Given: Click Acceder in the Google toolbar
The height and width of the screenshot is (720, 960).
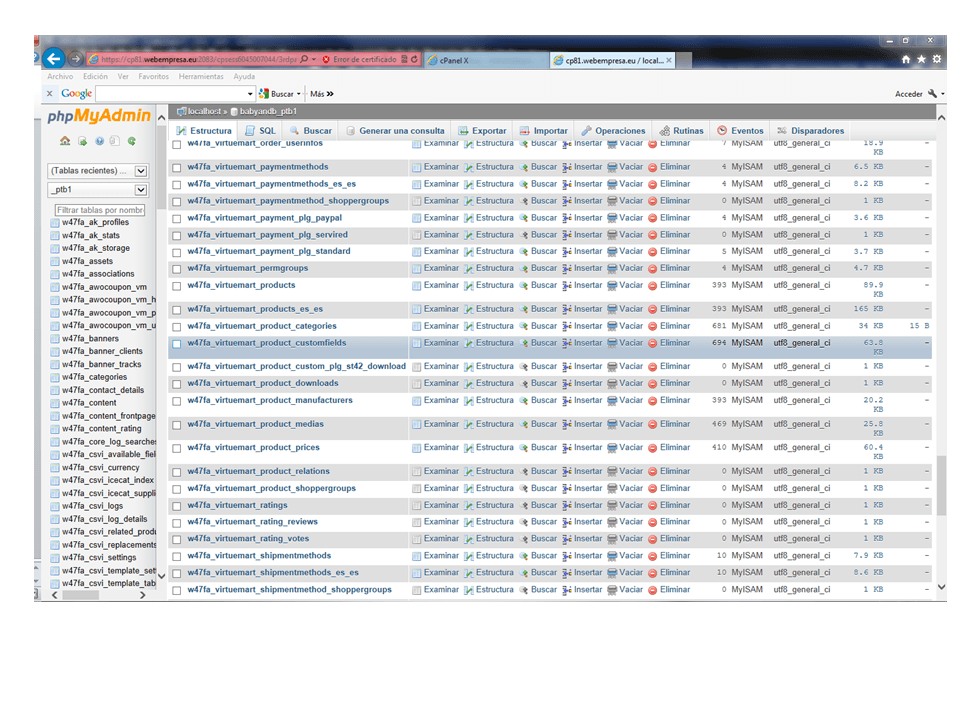Looking at the screenshot, I should (909, 94).
